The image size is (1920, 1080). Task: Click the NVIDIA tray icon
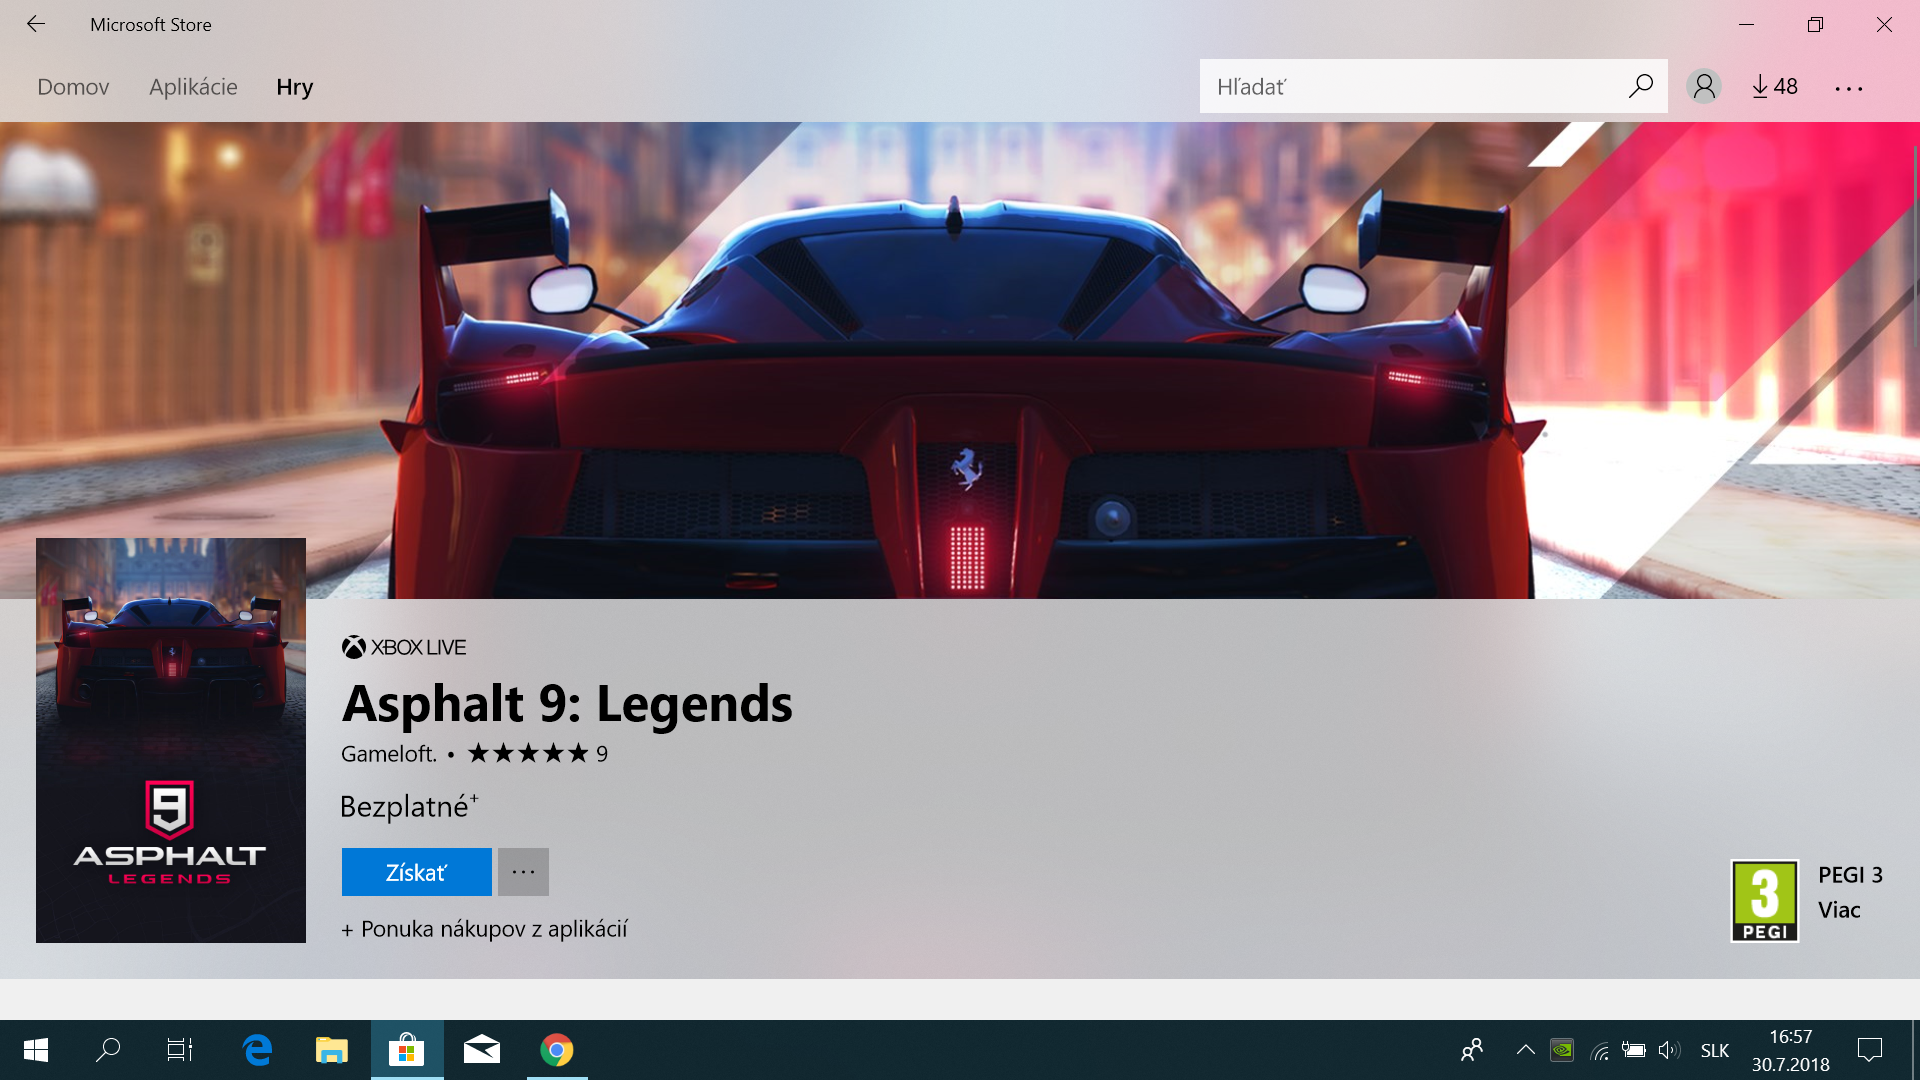point(1562,1050)
